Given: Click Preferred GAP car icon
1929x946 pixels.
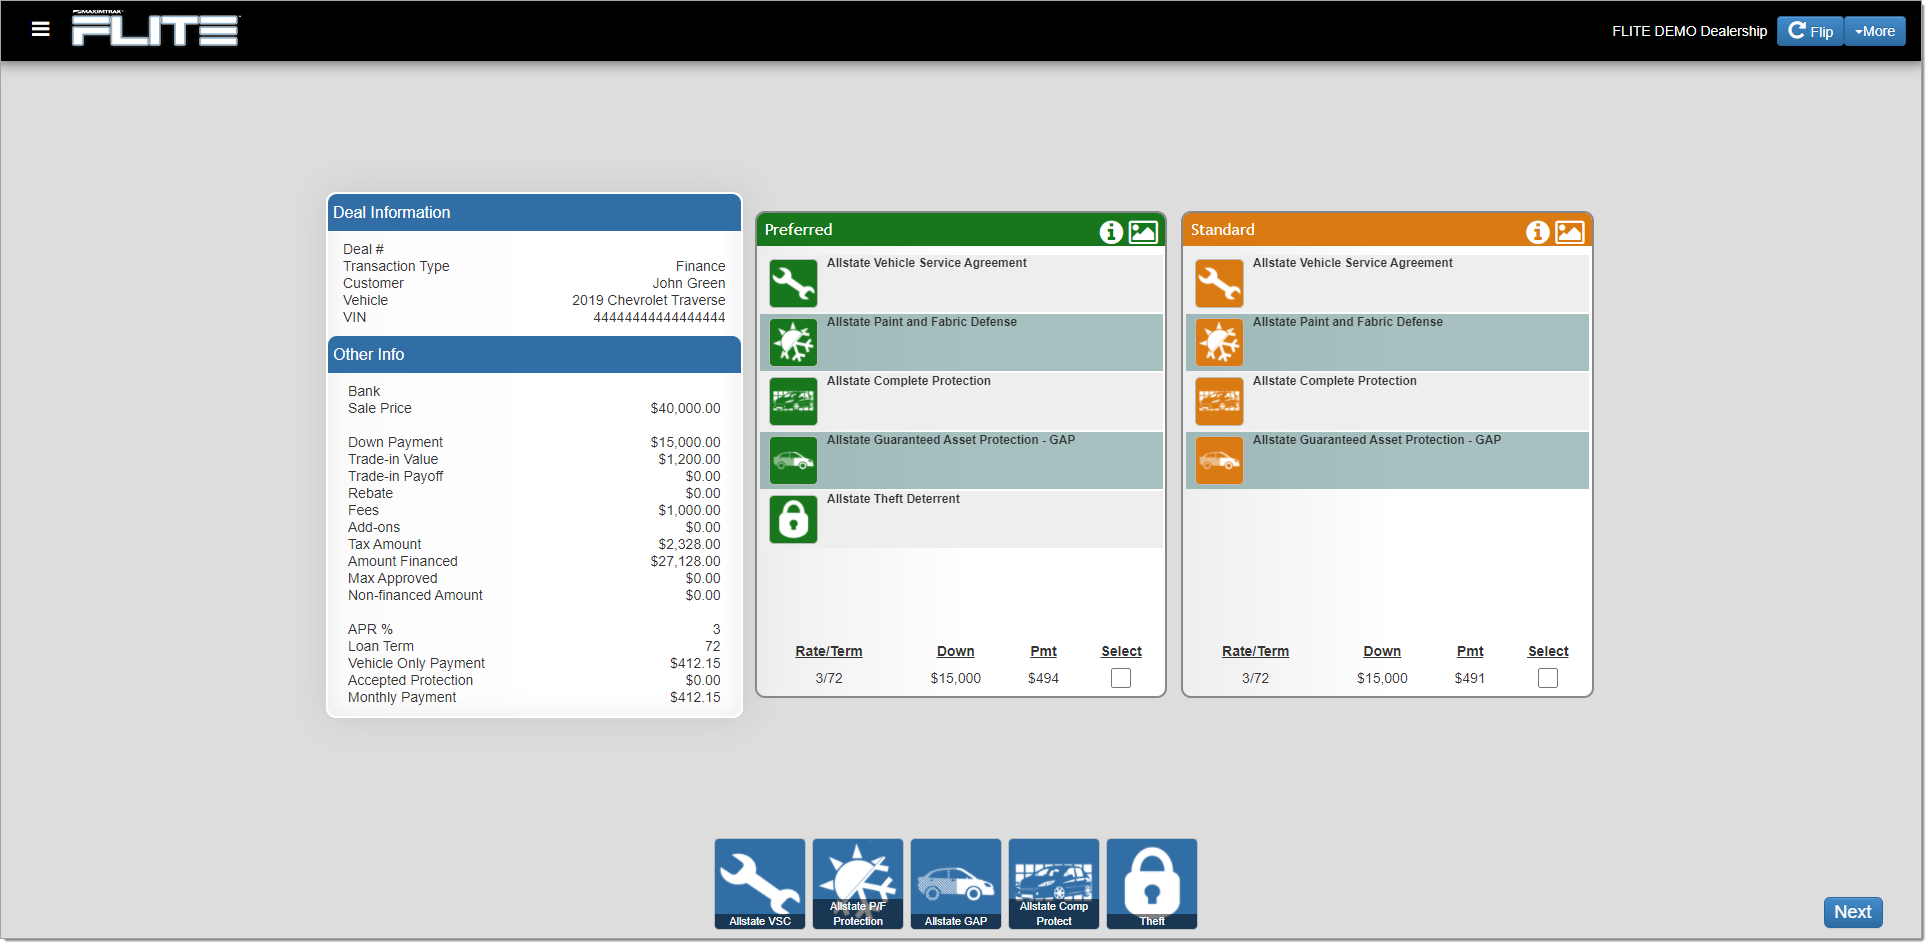Looking at the screenshot, I should [x=793, y=461].
